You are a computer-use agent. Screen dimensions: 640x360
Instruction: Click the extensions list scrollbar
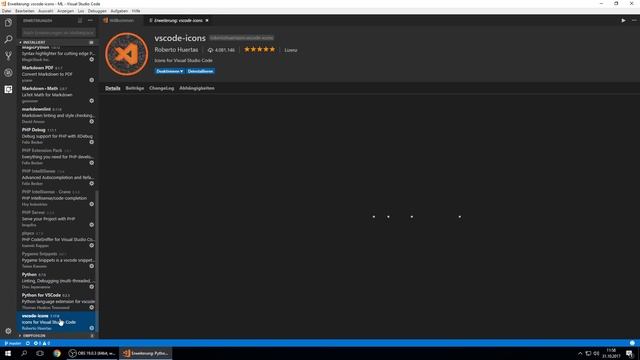coord(97,261)
